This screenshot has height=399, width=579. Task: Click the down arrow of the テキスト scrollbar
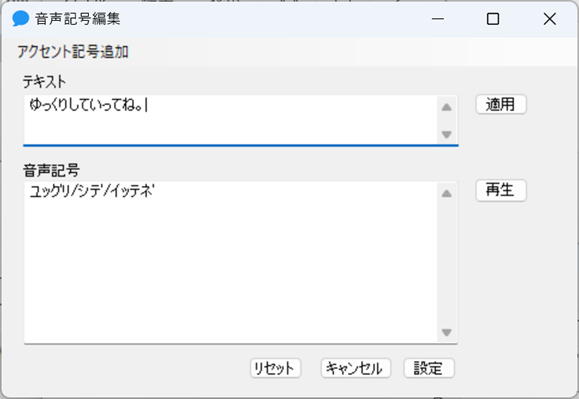click(446, 134)
